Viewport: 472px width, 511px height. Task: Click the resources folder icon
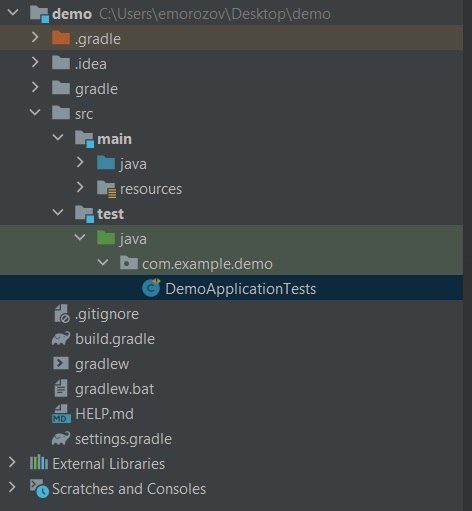point(106,189)
